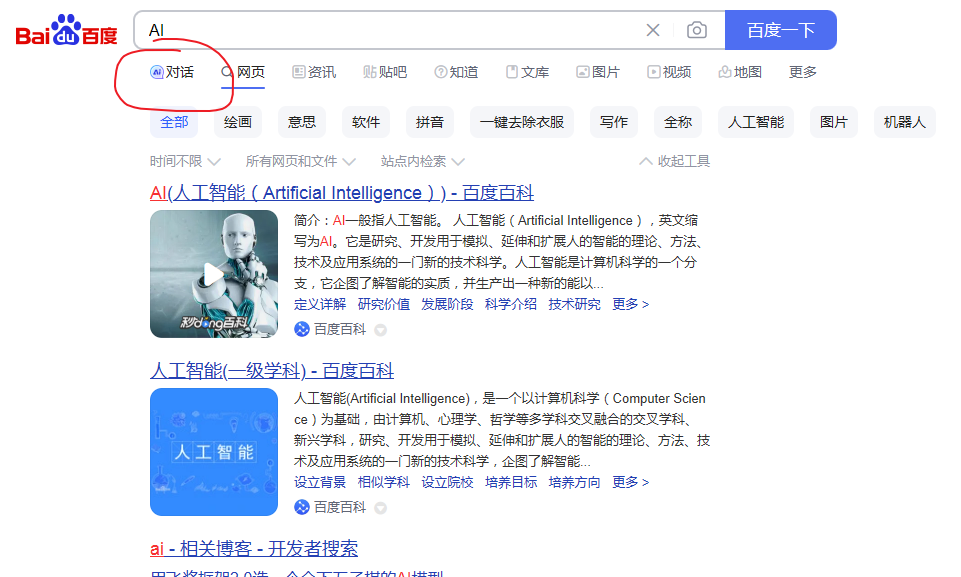Click the camera icon for image search
961x577 pixels.
(697, 30)
